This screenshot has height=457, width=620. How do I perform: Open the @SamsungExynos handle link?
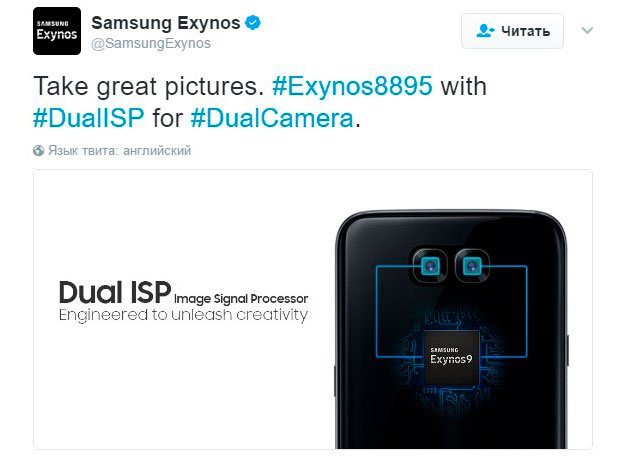tap(151, 43)
